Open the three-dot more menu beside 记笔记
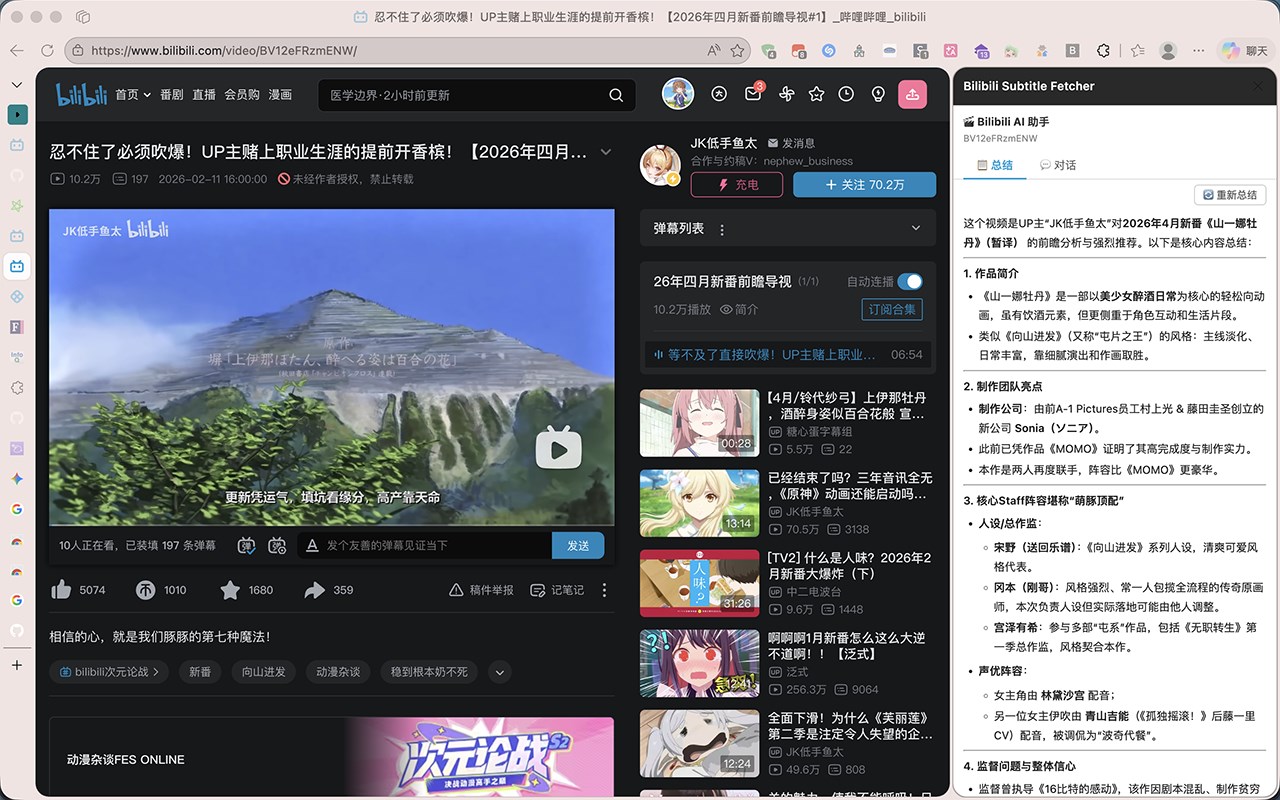 604,590
